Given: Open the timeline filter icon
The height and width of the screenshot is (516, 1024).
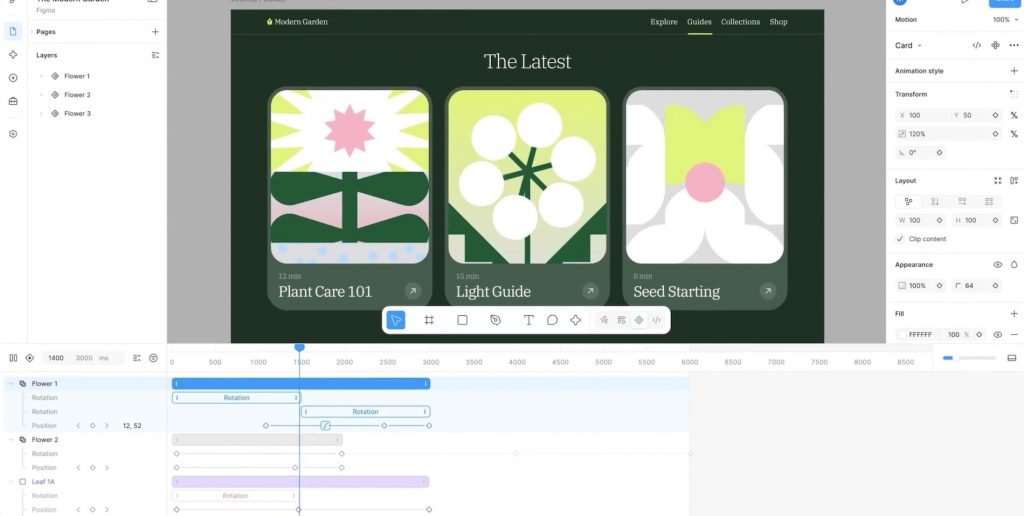Looking at the screenshot, I should pyautogui.click(x=153, y=358).
